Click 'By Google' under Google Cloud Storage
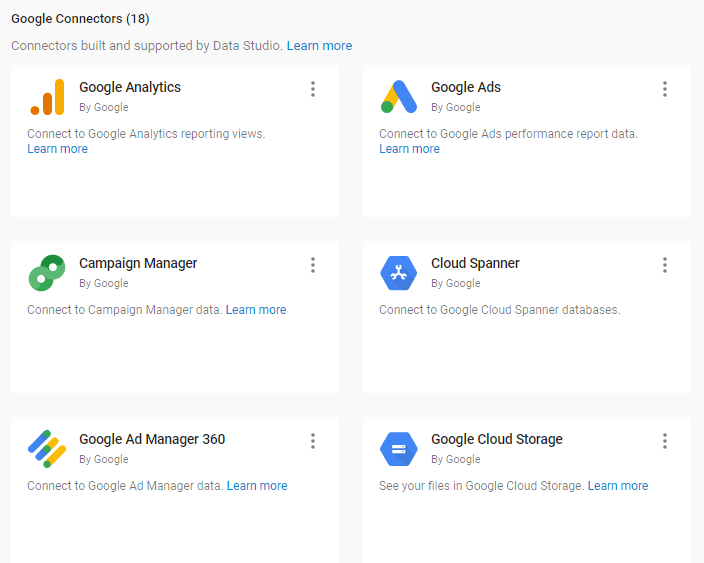Image resolution: width=704 pixels, height=563 pixels. (456, 459)
